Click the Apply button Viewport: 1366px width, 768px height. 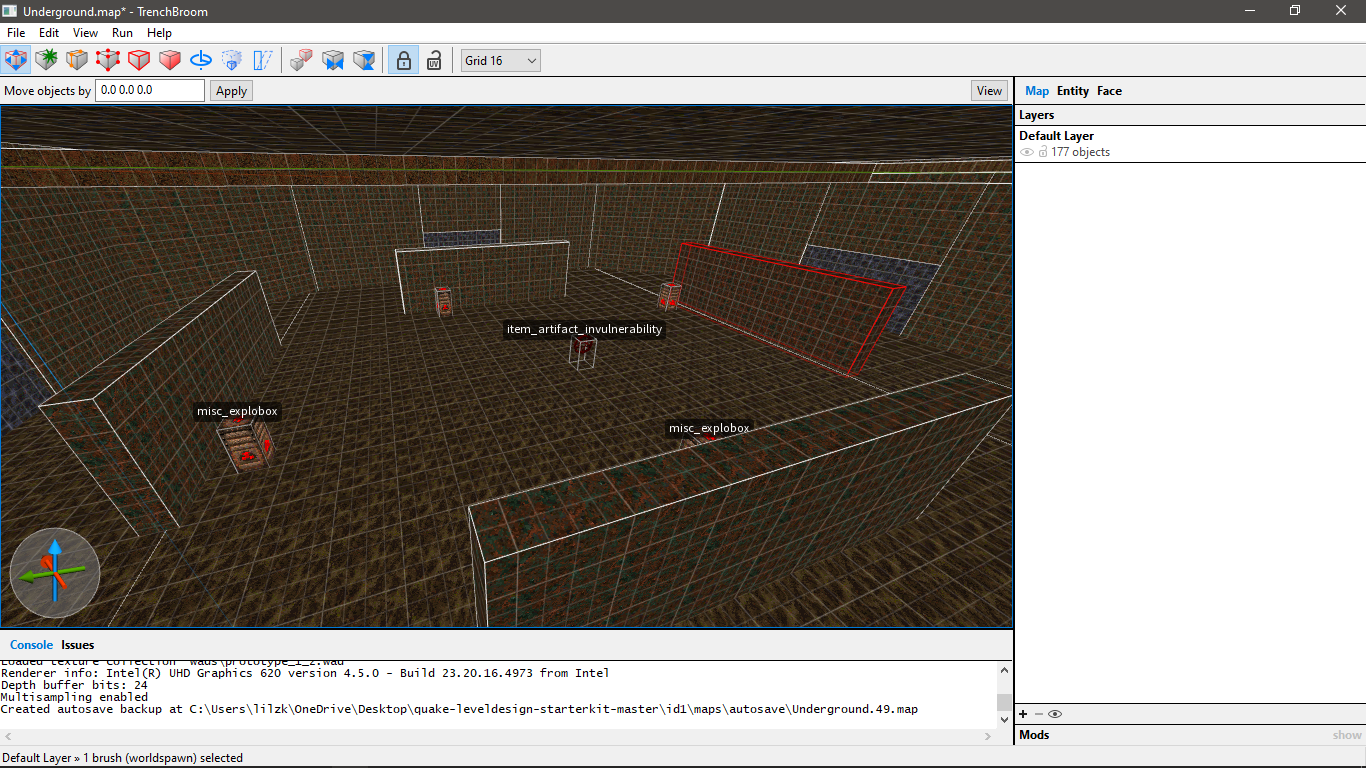pyautogui.click(x=232, y=91)
